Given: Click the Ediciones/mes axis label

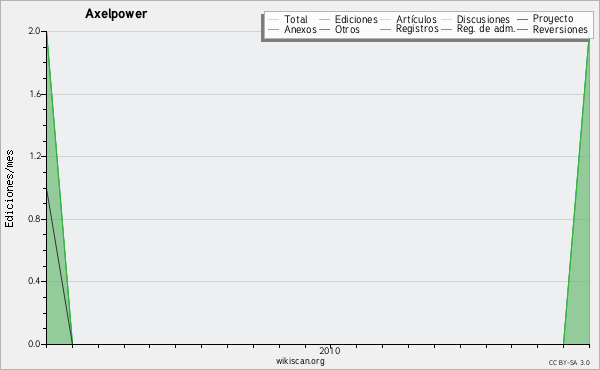Looking at the screenshot, I should click(9, 189).
